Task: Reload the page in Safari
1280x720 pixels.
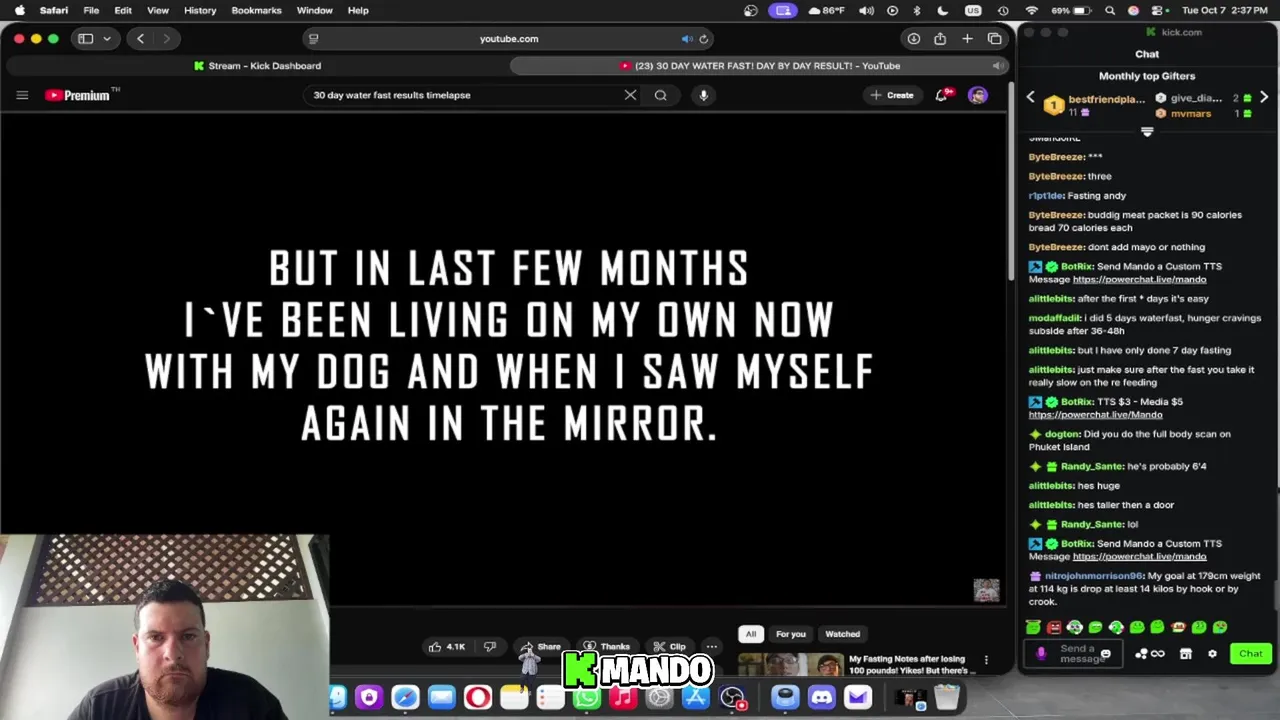Action: point(704,39)
